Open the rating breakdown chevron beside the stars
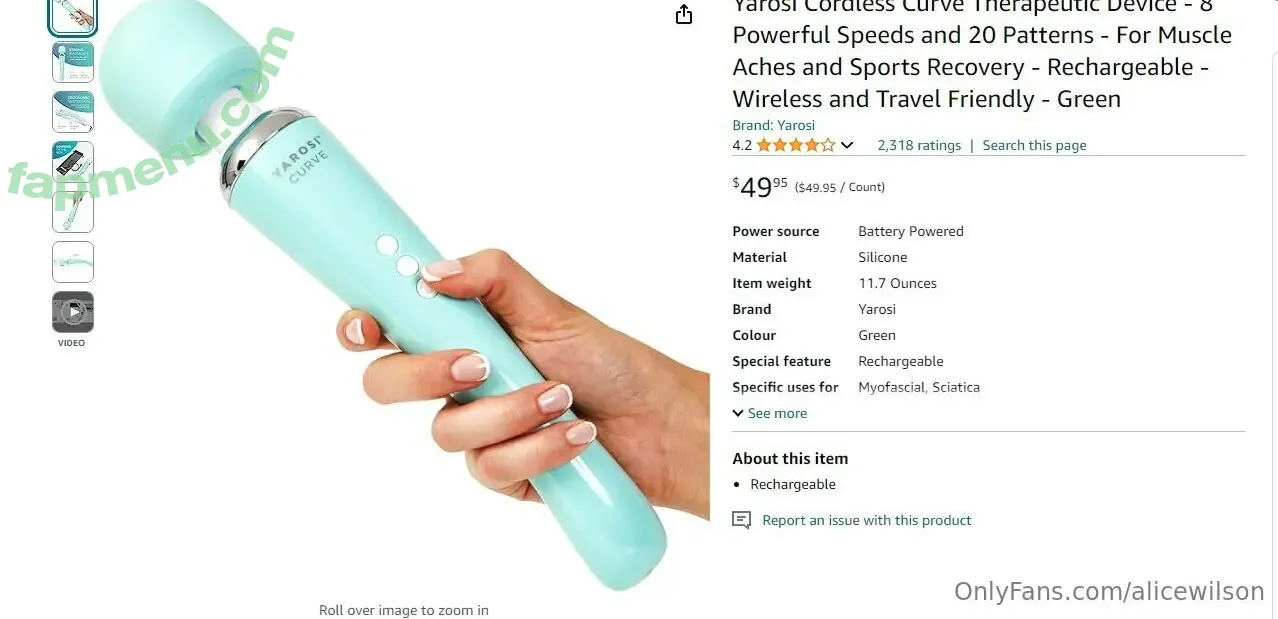This screenshot has height=619, width=1278. pos(847,145)
